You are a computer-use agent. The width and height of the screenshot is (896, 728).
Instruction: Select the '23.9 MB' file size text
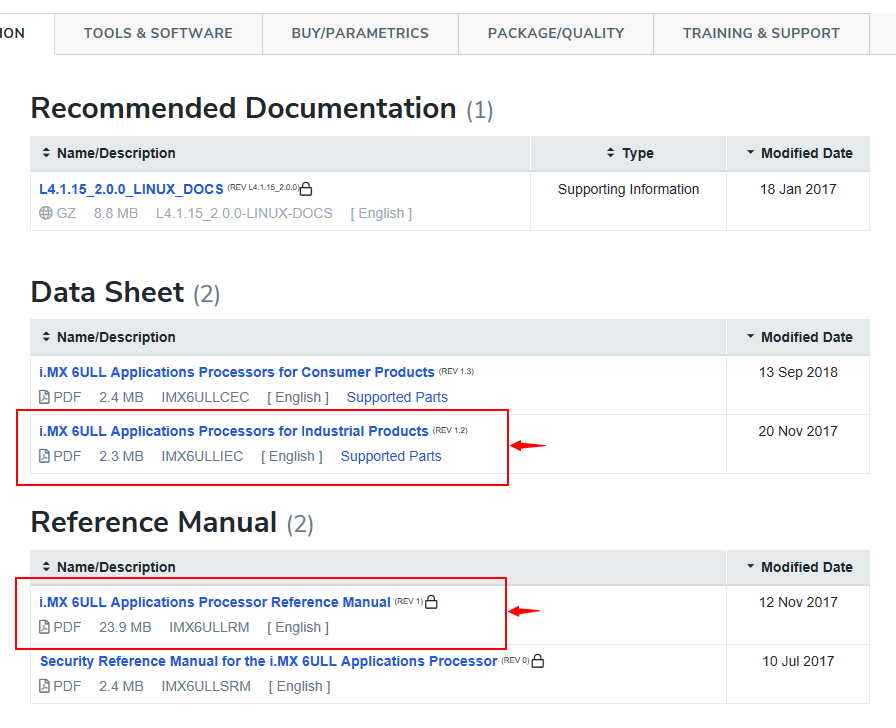coord(125,627)
